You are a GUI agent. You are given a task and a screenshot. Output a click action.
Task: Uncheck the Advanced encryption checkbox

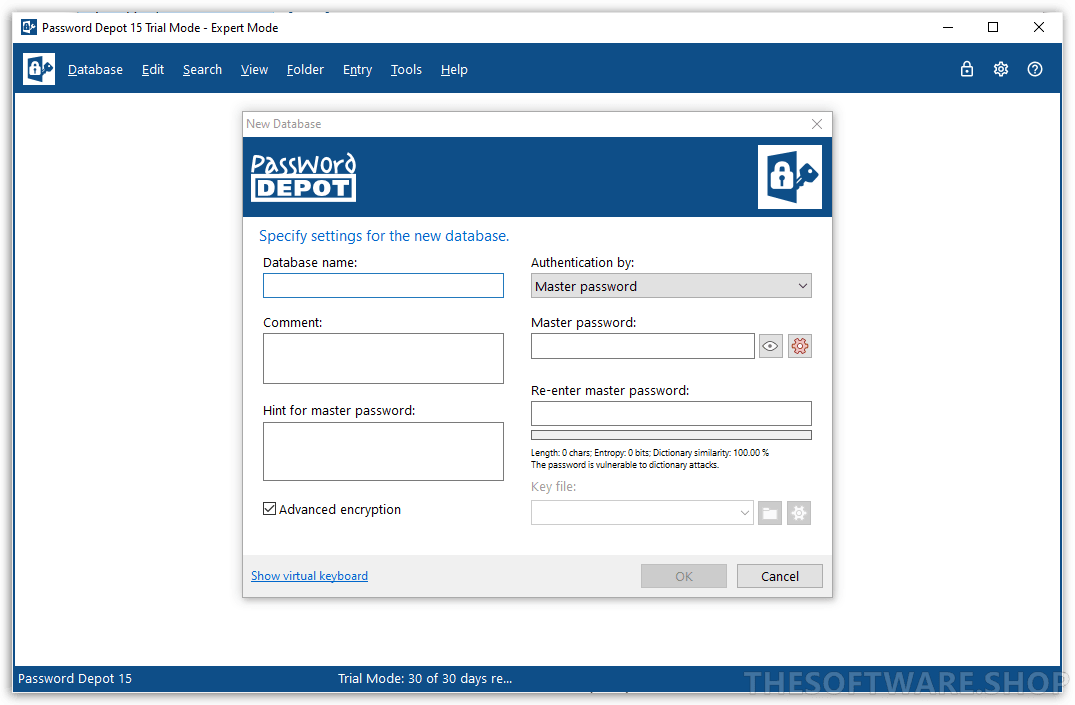click(269, 509)
